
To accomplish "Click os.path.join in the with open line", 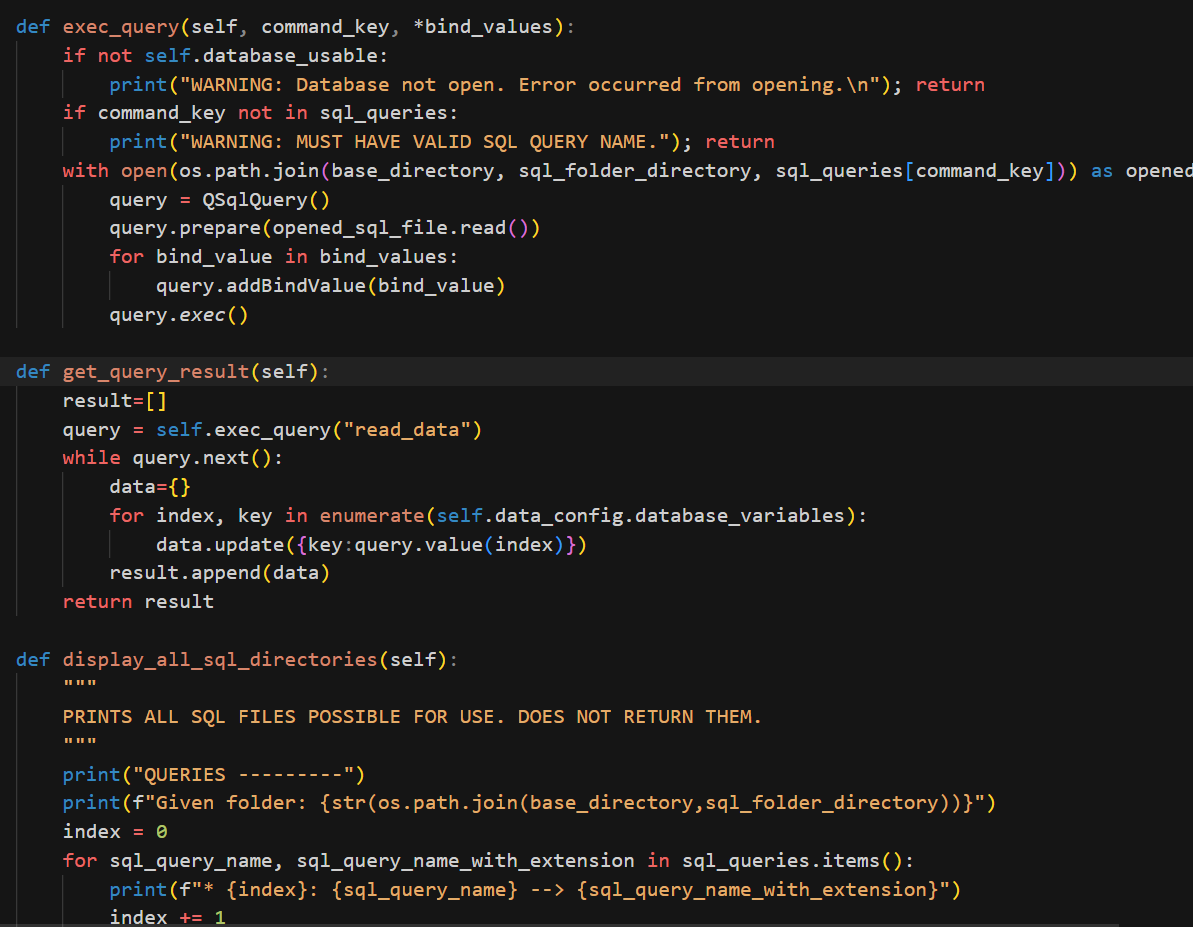I will (x=242, y=171).
